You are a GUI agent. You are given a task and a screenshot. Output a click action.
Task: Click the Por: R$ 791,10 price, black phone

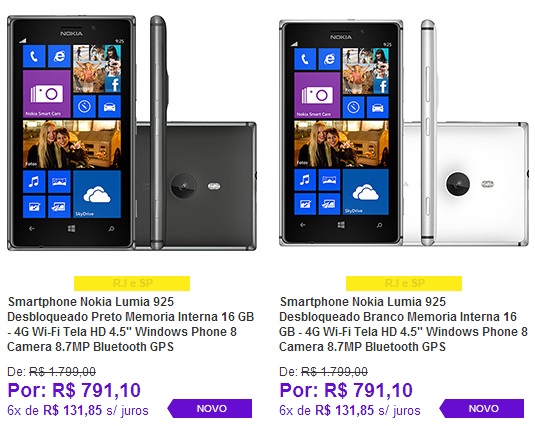tap(74, 390)
